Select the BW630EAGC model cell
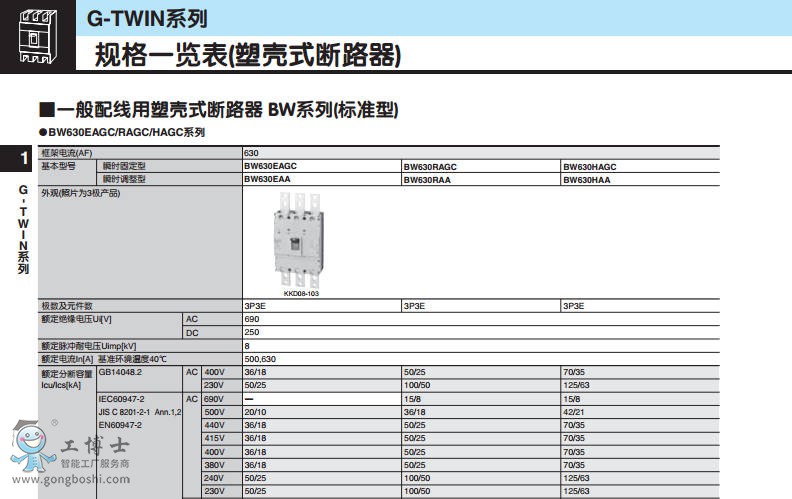The height and width of the screenshot is (499, 792). point(271,166)
